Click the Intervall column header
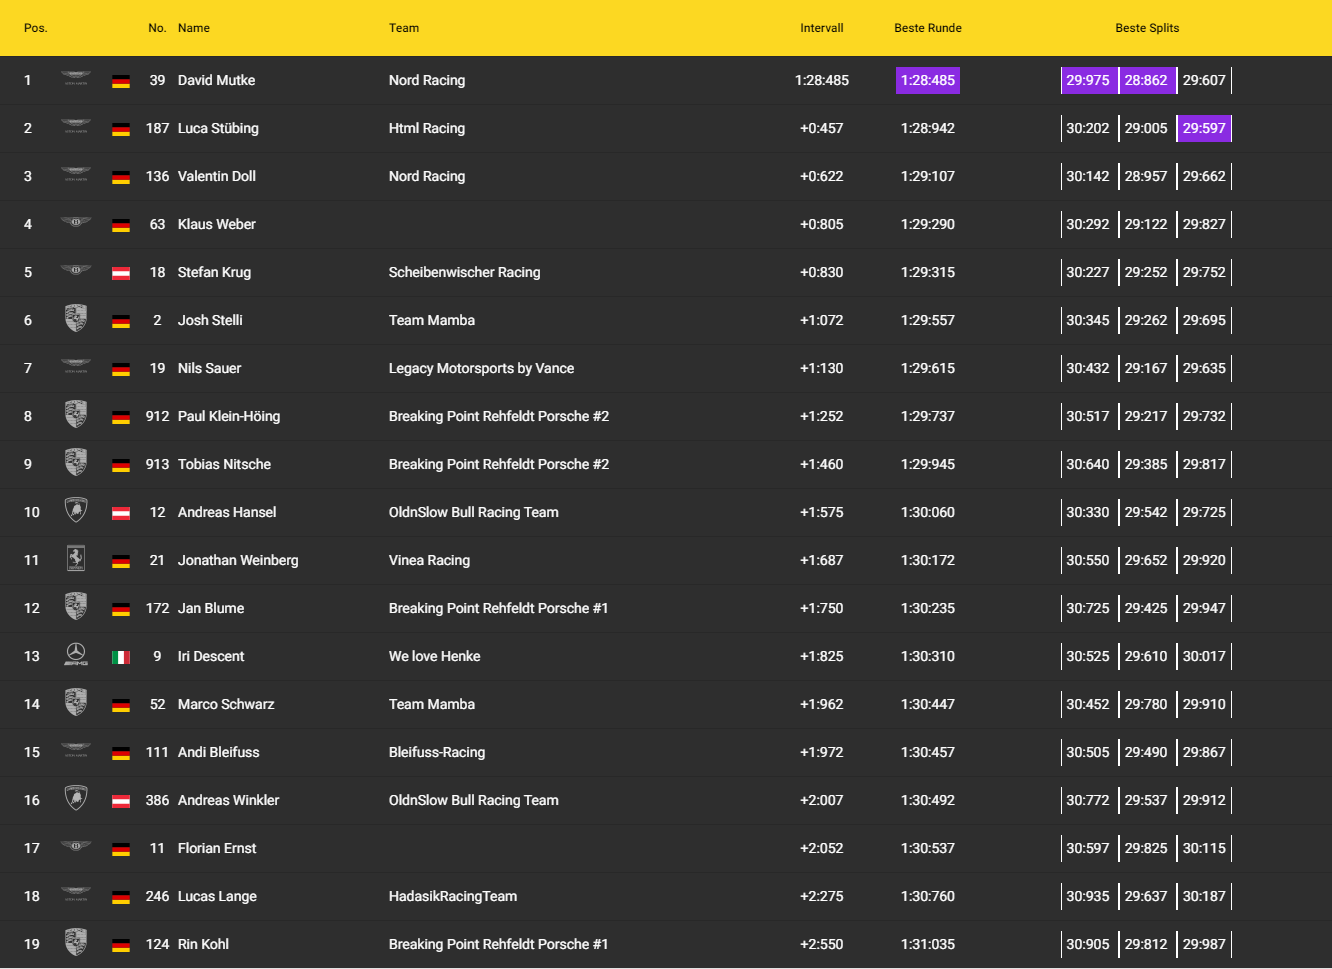 (821, 28)
